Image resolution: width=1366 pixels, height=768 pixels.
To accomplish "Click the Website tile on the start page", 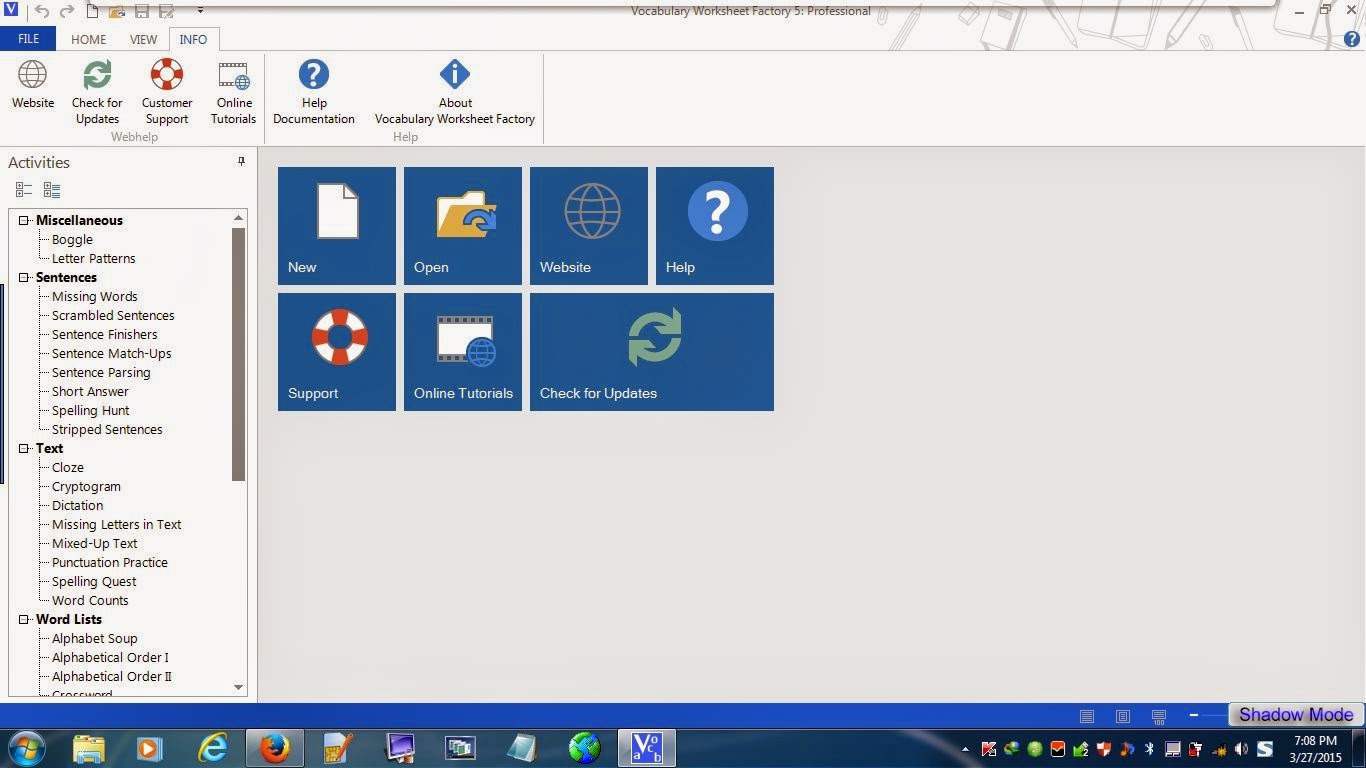I will (x=589, y=226).
